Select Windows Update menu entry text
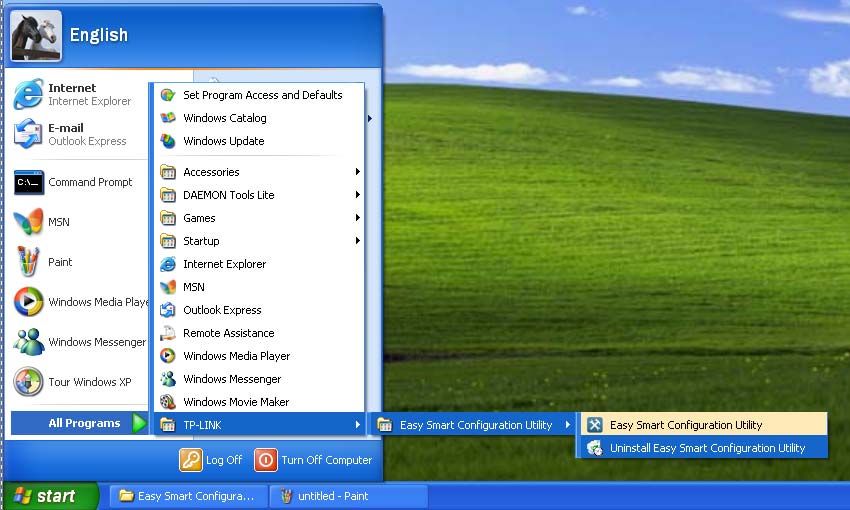The image size is (850, 510). [223, 141]
